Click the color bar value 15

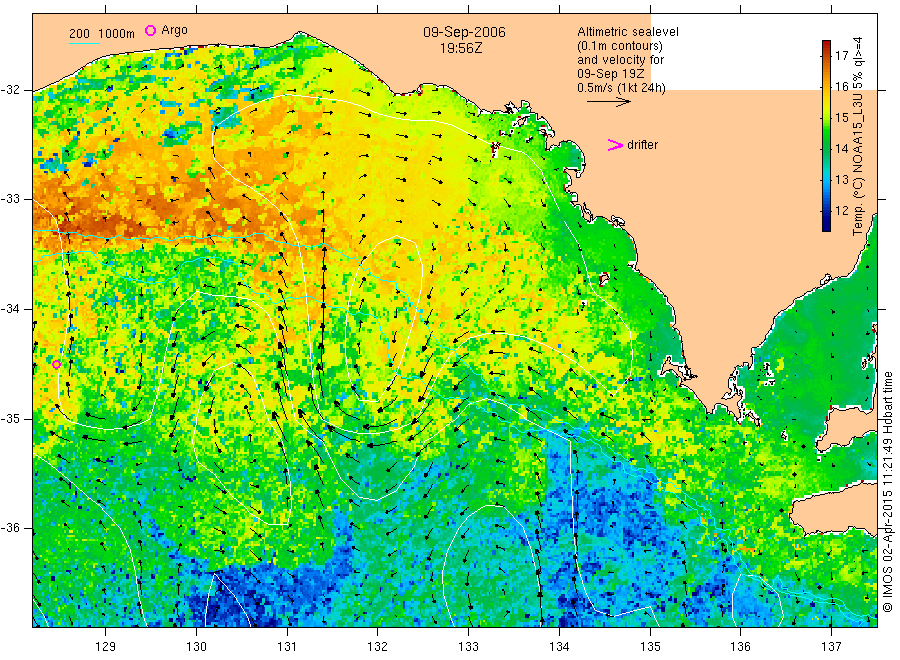pyautogui.click(x=841, y=118)
